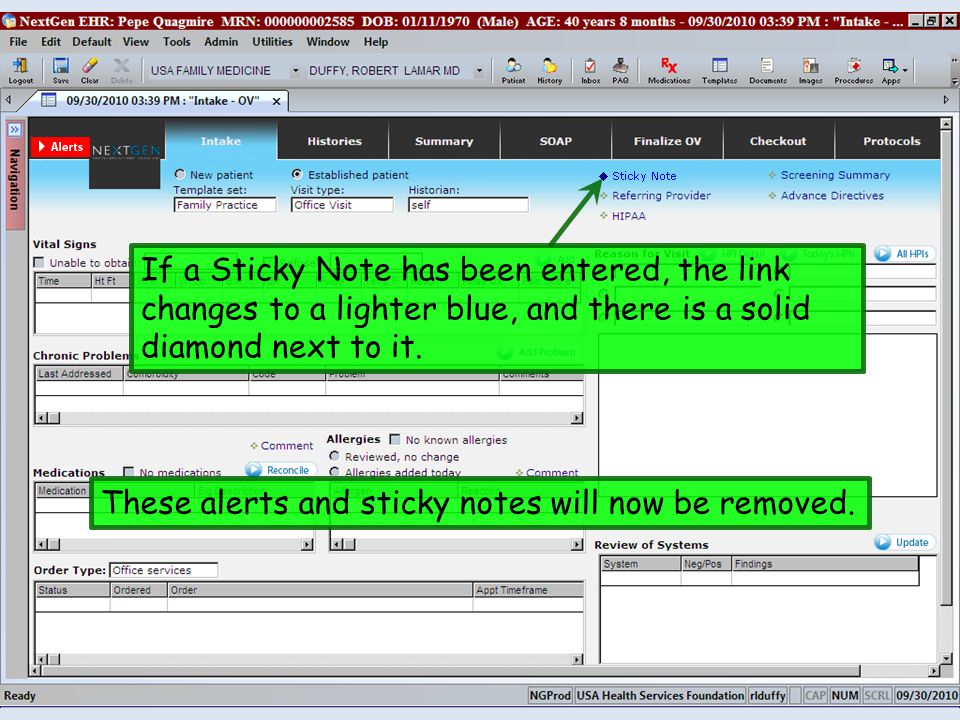Save the encounter with Save icon

coord(61,70)
